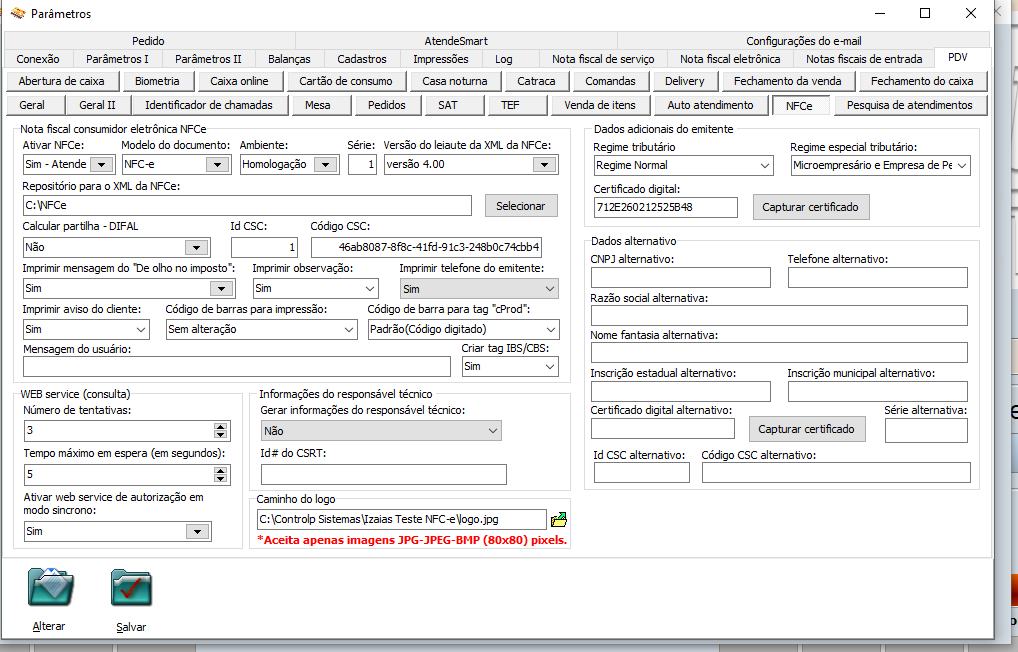Click Série alternativa field
Viewport: 1018px width, 652px height.
(926, 431)
